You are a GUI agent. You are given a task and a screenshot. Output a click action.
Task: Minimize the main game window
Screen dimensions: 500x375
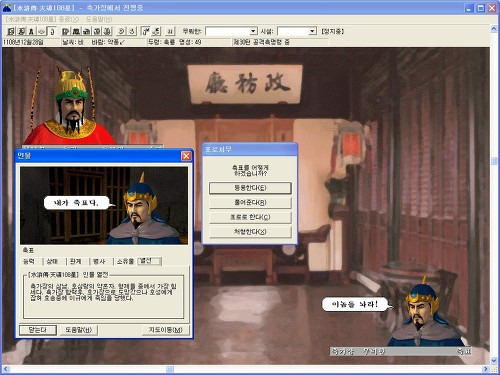469,8
